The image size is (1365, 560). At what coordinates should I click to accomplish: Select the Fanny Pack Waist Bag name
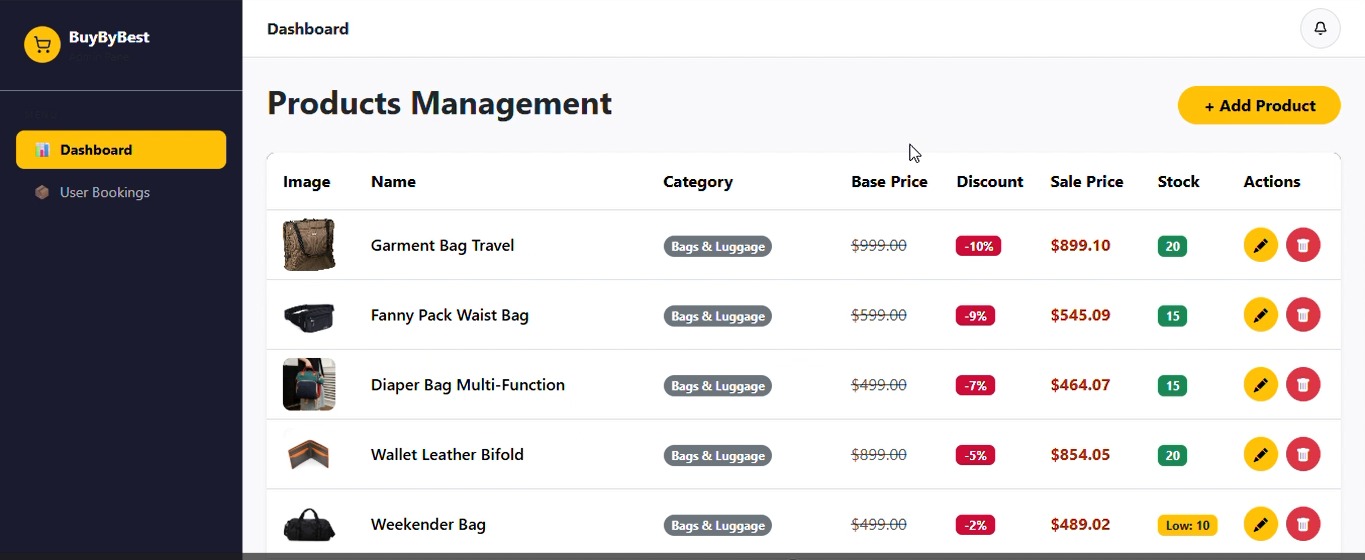(450, 315)
